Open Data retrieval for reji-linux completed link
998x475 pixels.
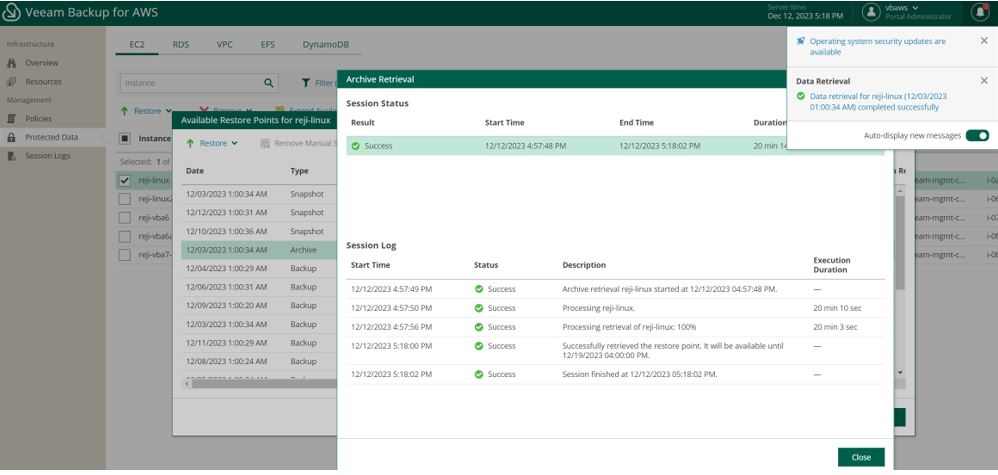point(878,101)
